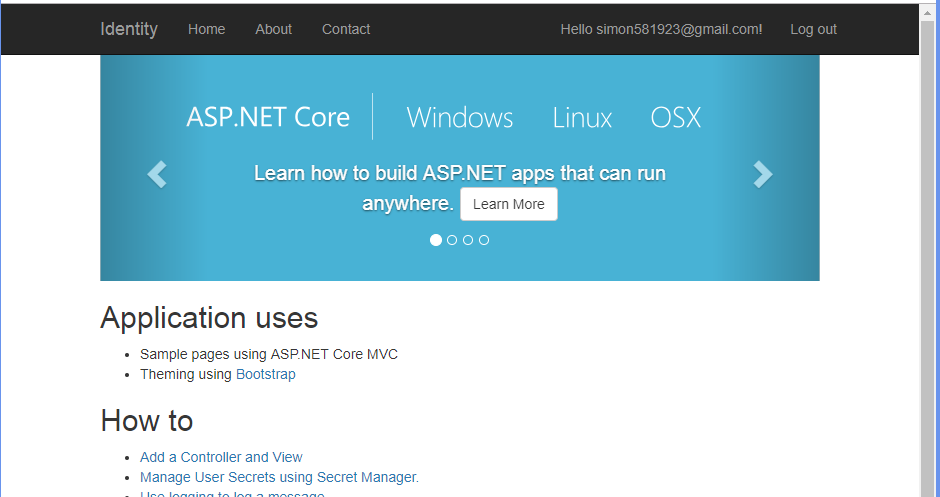This screenshot has width=940, height=497.
Task: Click the Linux text in banner
Action: click(x=582, y=118)
